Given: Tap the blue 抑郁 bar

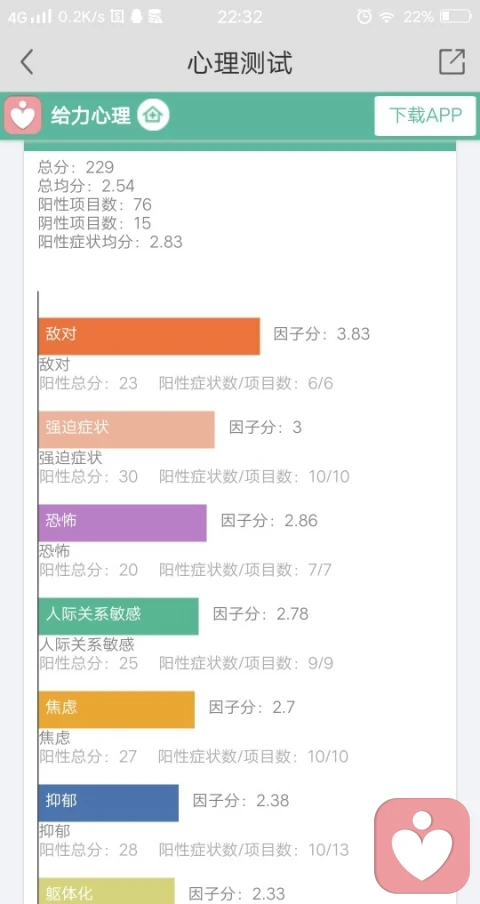Looking at the screenshot, I should pos(108,803).
